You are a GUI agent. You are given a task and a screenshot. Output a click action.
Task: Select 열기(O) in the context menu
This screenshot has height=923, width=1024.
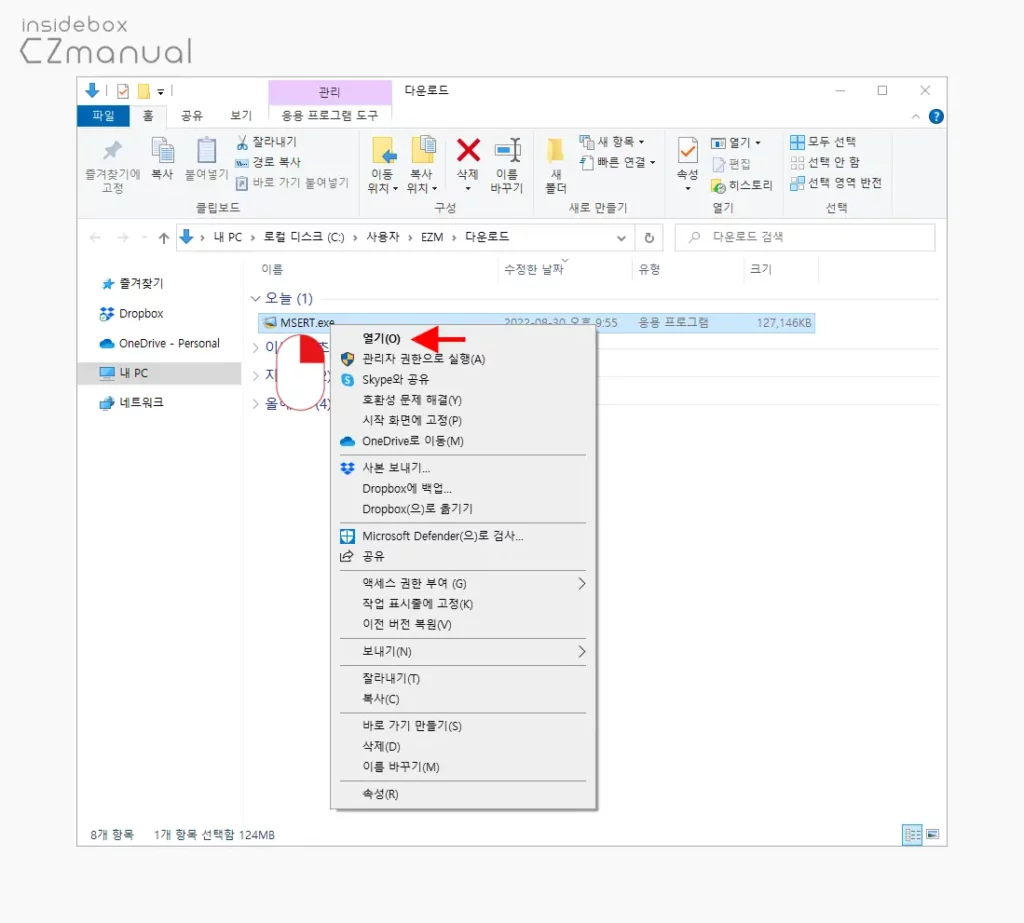coord(381,338)
